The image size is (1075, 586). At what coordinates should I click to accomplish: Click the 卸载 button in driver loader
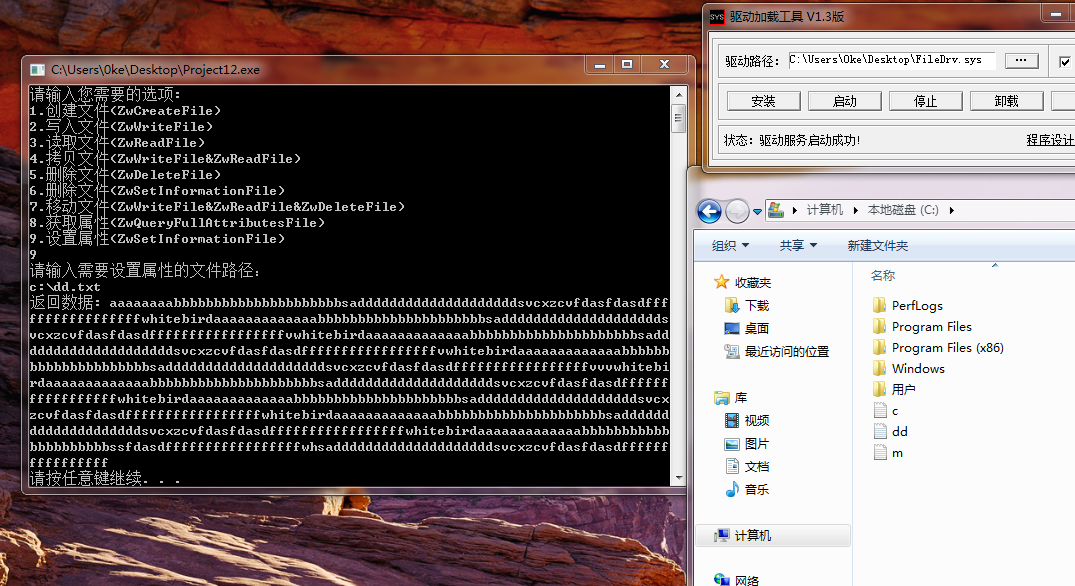pyautogui.click(x=1006, y=101)
